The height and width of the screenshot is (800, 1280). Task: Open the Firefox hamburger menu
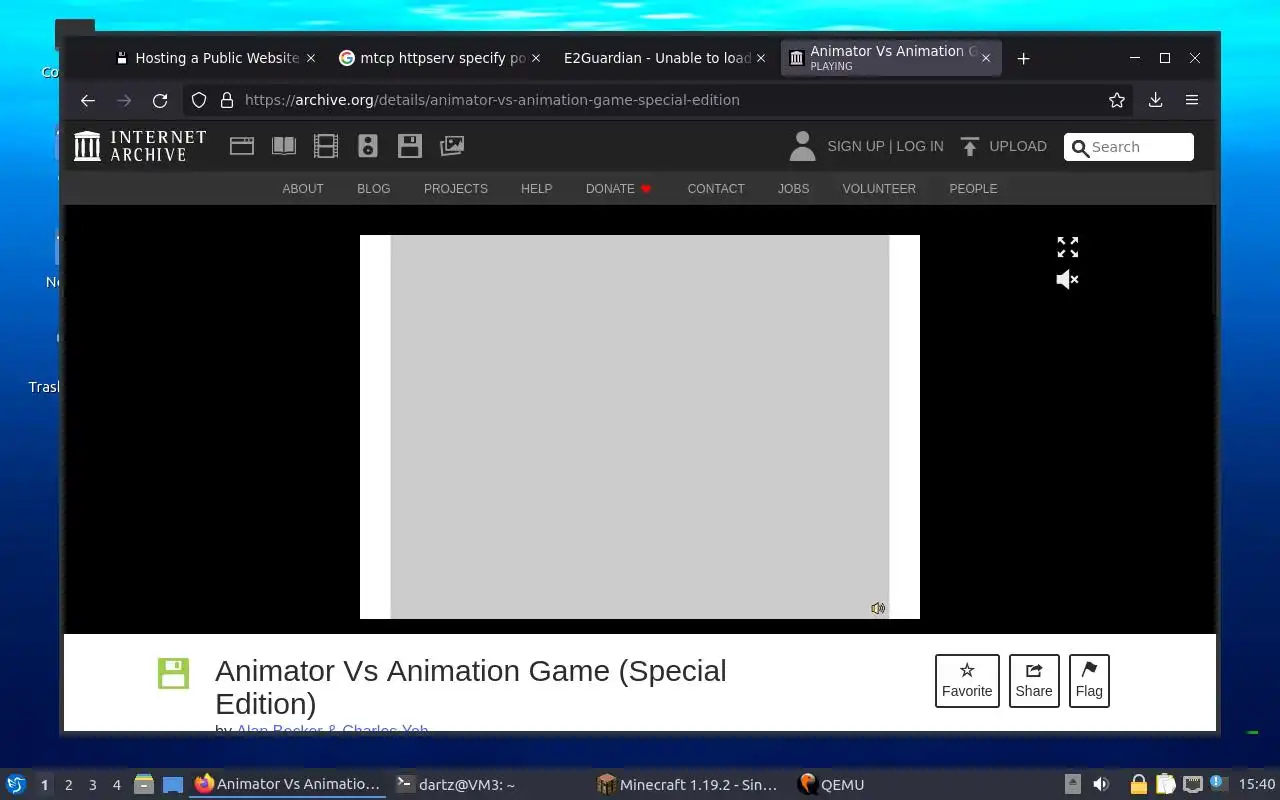click(1192, 100)
